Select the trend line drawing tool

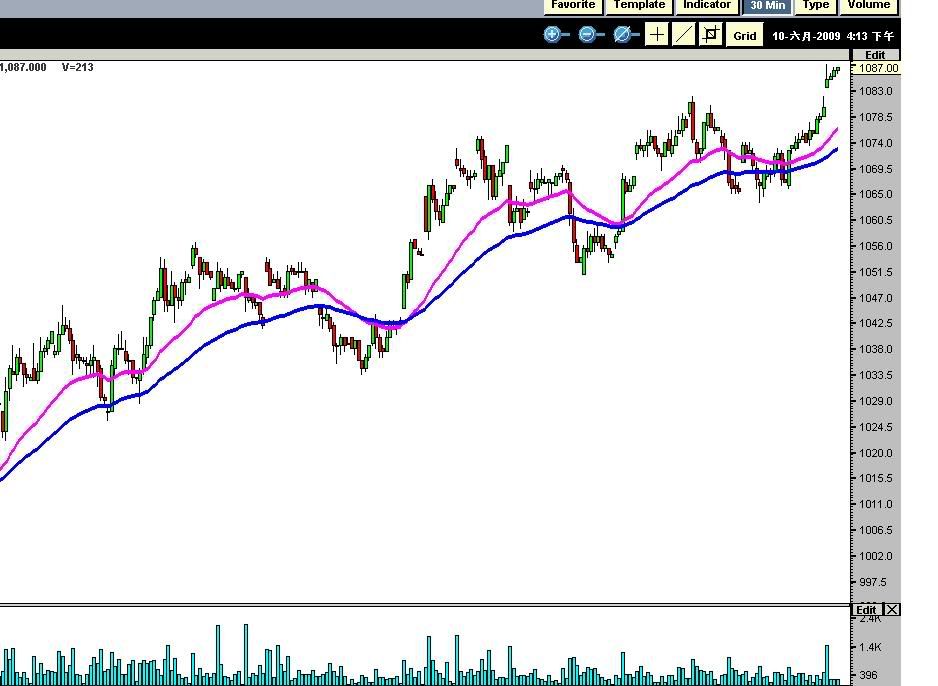(684, 35)
